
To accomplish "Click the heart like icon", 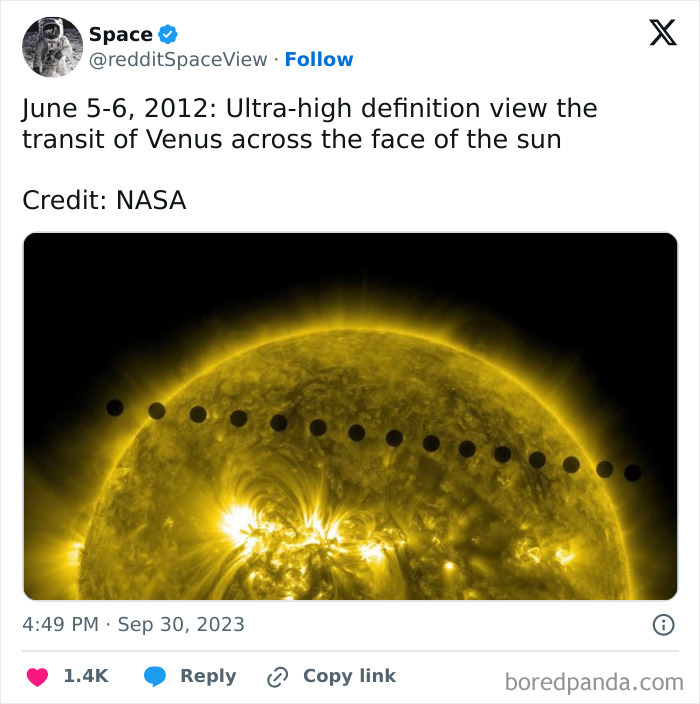I will coord(37,677).
